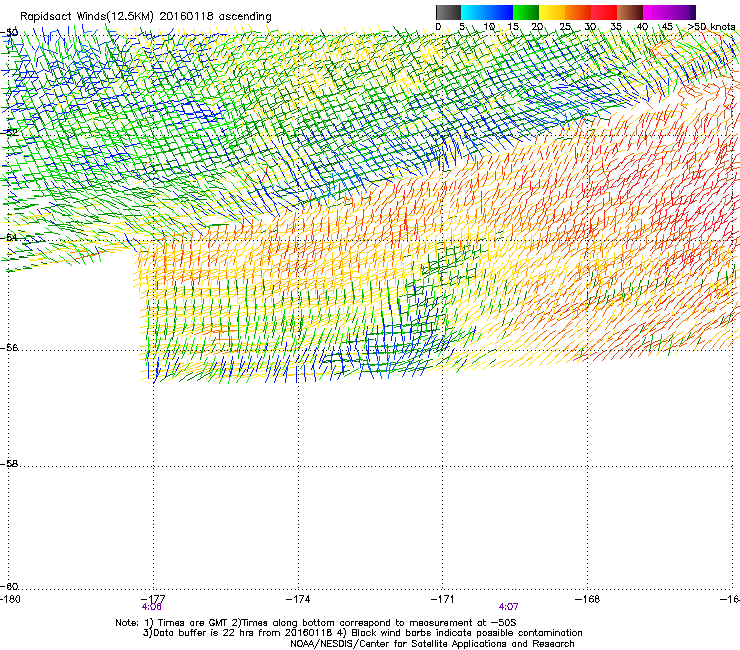Screen dimensions: 740x650
Task: Click the purple 4:07 time stamp
Action: click(509, 607)
